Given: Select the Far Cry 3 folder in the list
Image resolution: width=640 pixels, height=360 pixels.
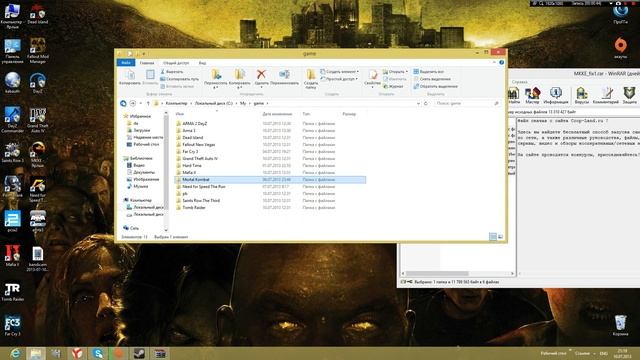Looking at the screenshot, I should (x=190, y=152).
